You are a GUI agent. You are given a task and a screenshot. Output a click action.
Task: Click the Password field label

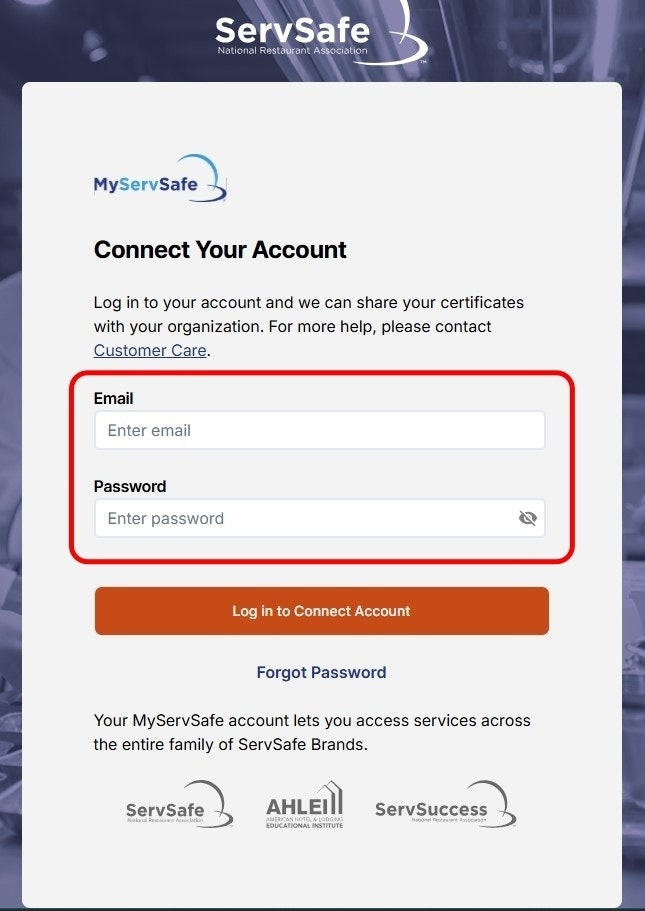point(130,486)
